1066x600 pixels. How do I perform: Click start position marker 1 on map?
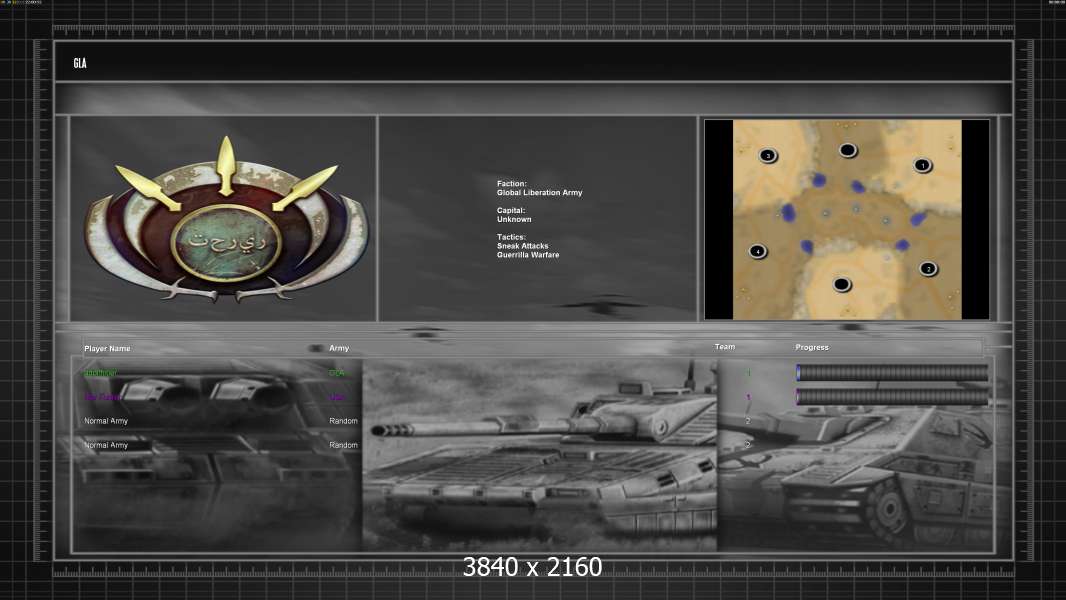point(922,165)
